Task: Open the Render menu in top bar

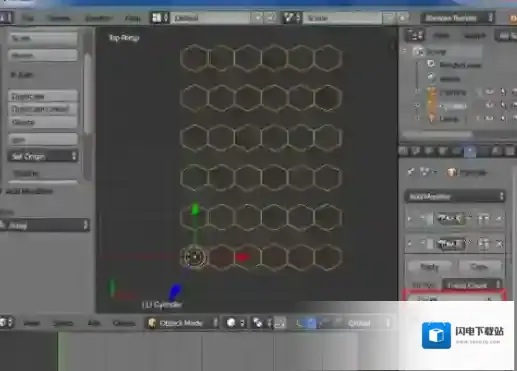Action: [x=59, y=18]
